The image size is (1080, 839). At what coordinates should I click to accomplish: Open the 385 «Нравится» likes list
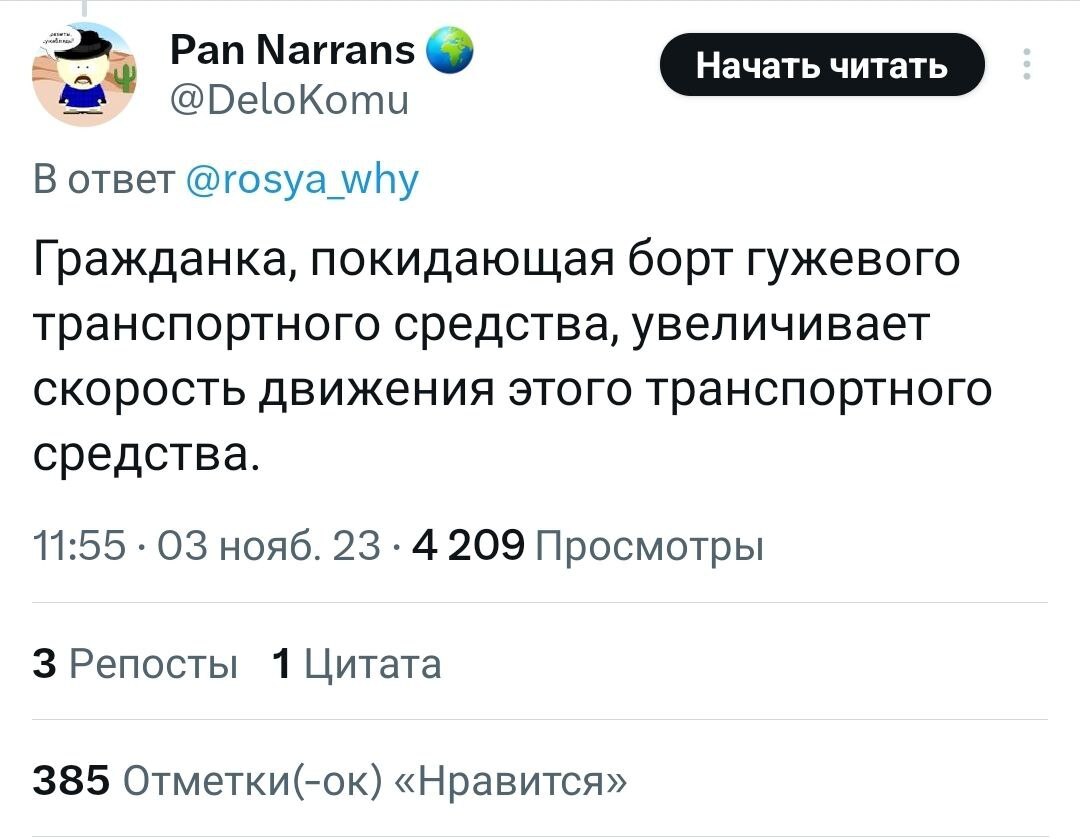[x=332, y=778]
